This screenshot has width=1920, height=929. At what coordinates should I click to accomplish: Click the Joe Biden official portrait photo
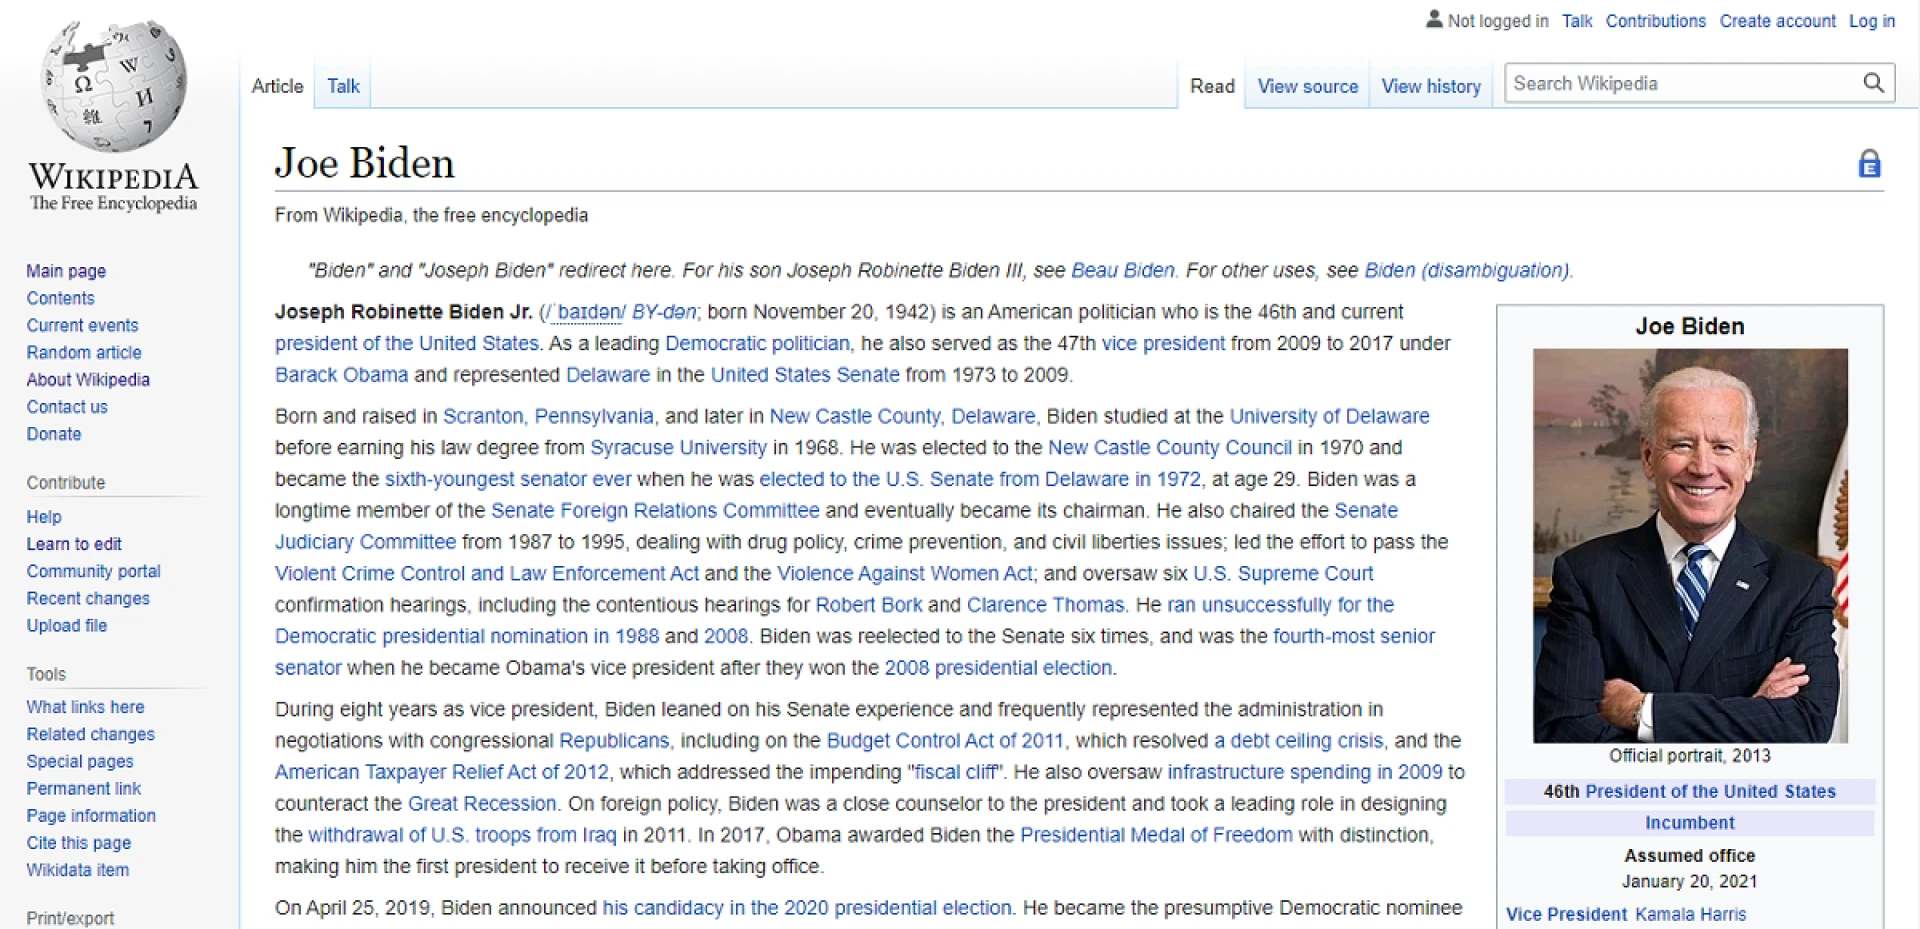1689,543
